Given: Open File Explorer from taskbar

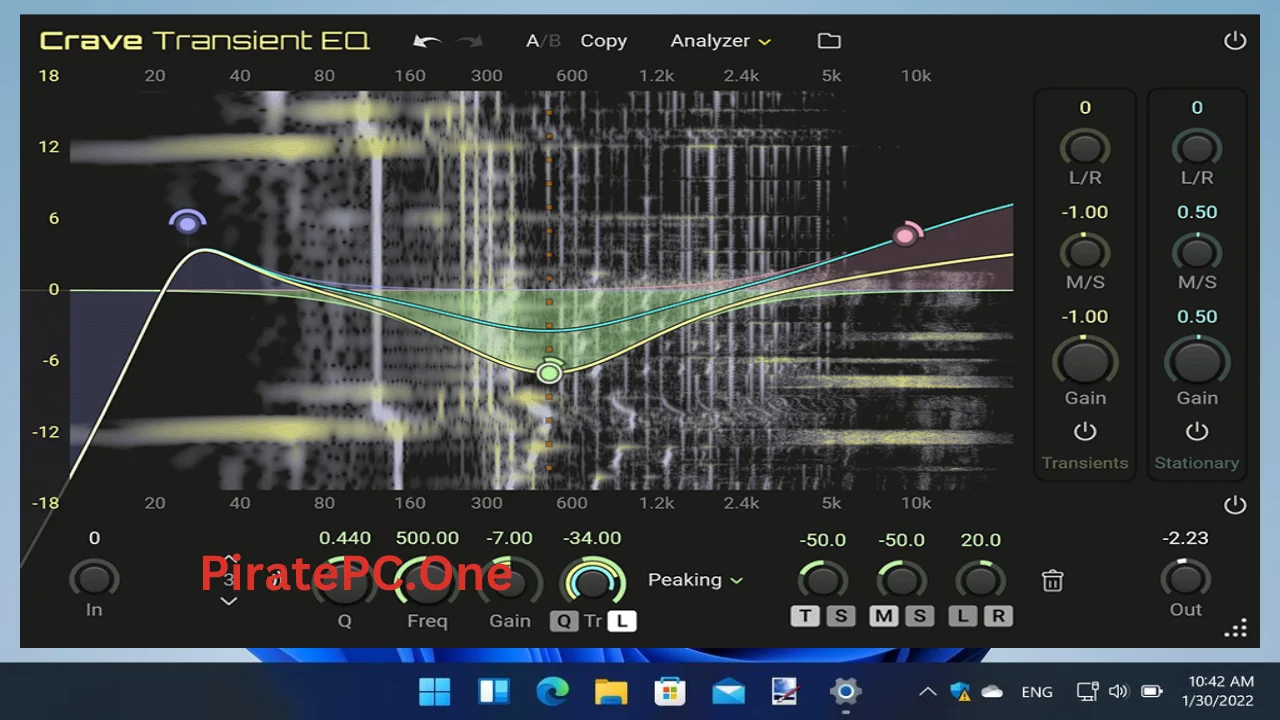Looking at the screenshot, I should click(x=611, y=691).
